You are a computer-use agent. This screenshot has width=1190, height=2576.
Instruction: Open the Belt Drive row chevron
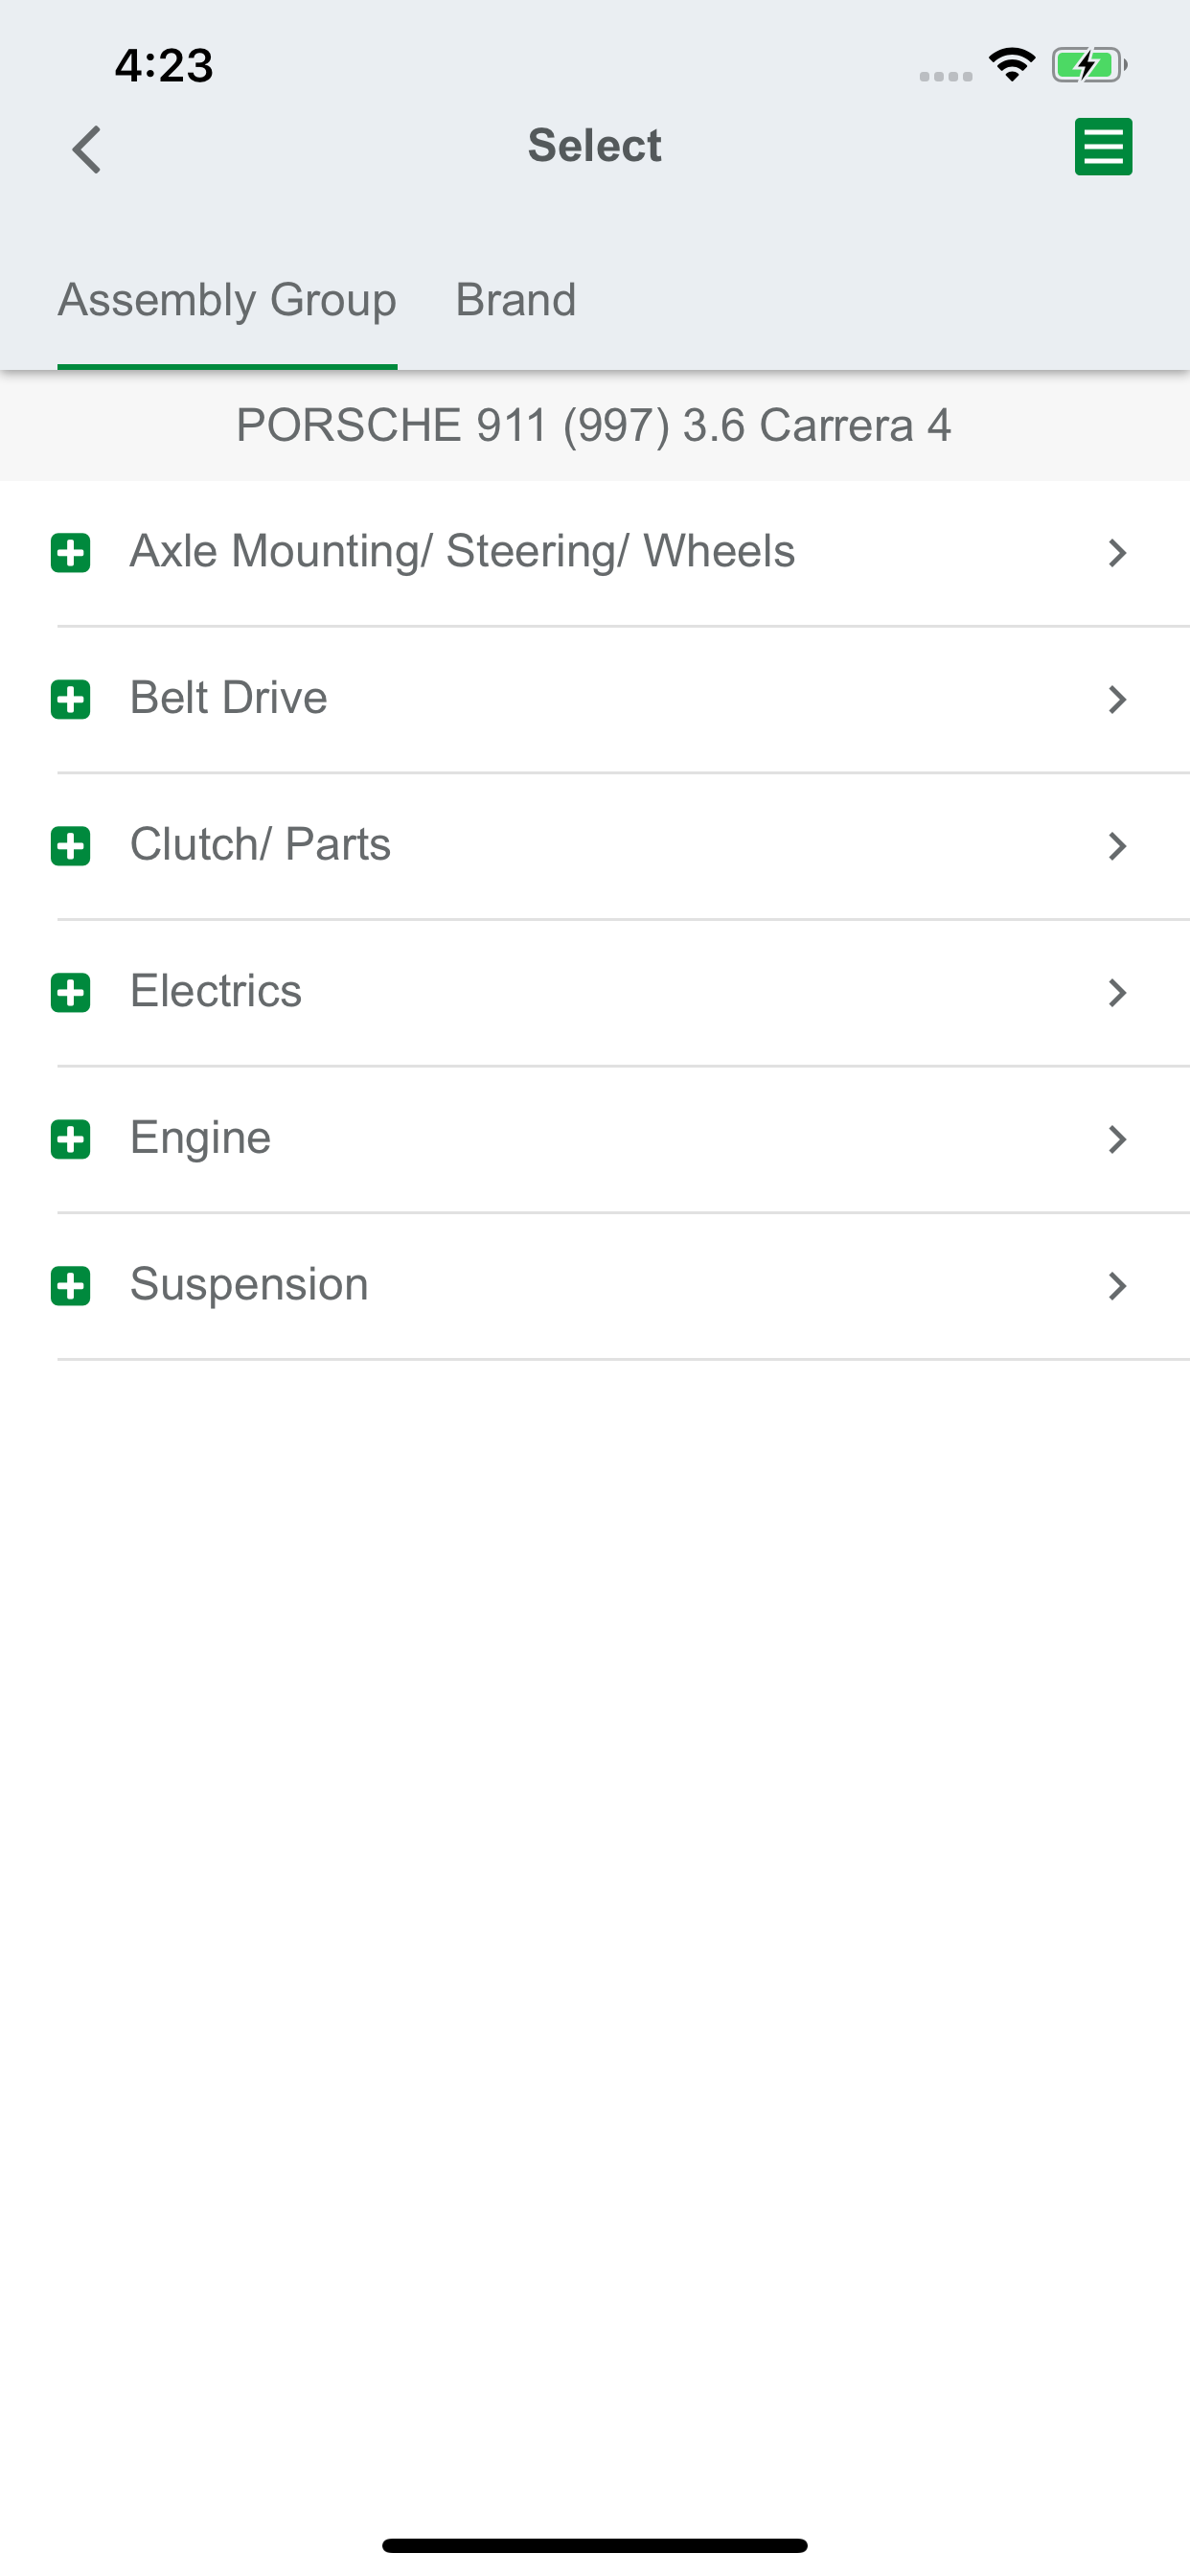[x=1117, y=699]
